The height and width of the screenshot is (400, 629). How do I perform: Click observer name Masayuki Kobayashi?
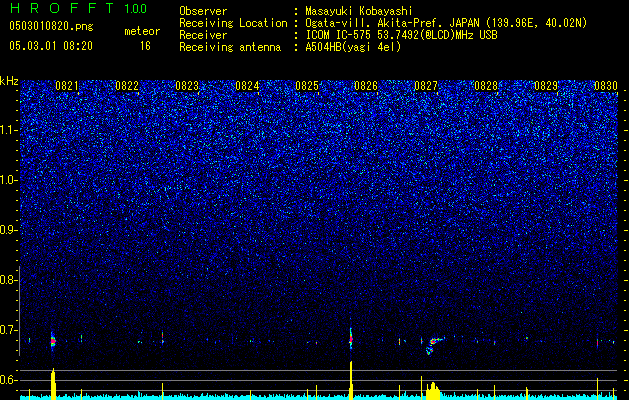click(x=359, y=11)
